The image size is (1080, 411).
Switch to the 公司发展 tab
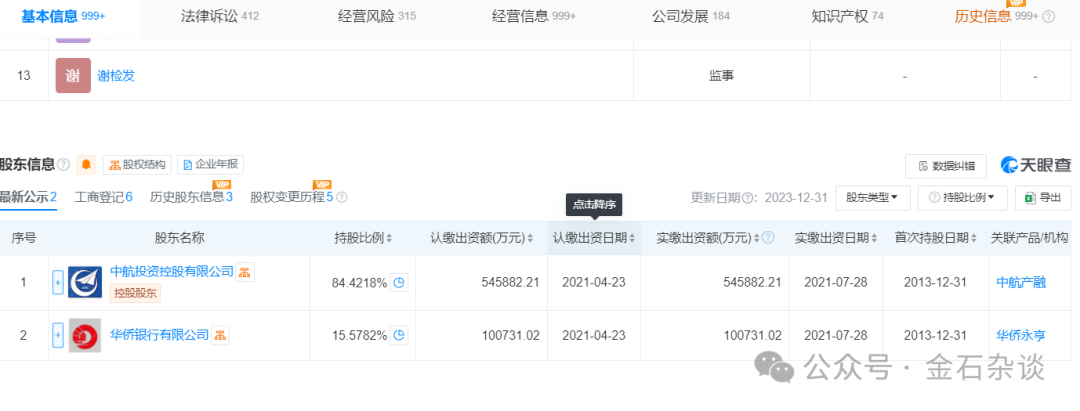click(x=691, y=17)
